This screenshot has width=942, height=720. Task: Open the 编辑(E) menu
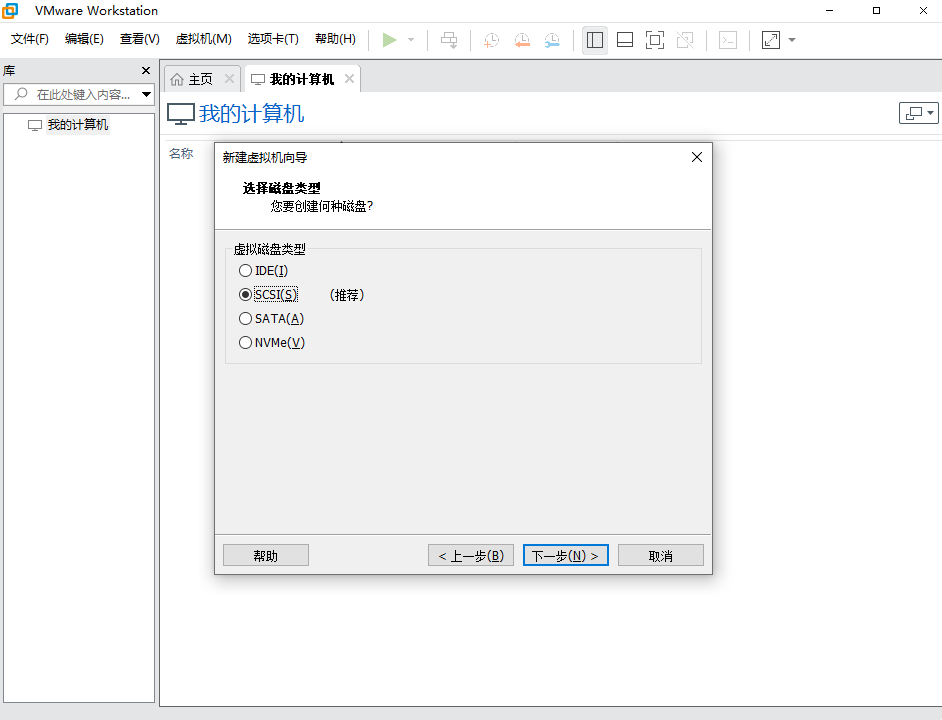(84, 39)
